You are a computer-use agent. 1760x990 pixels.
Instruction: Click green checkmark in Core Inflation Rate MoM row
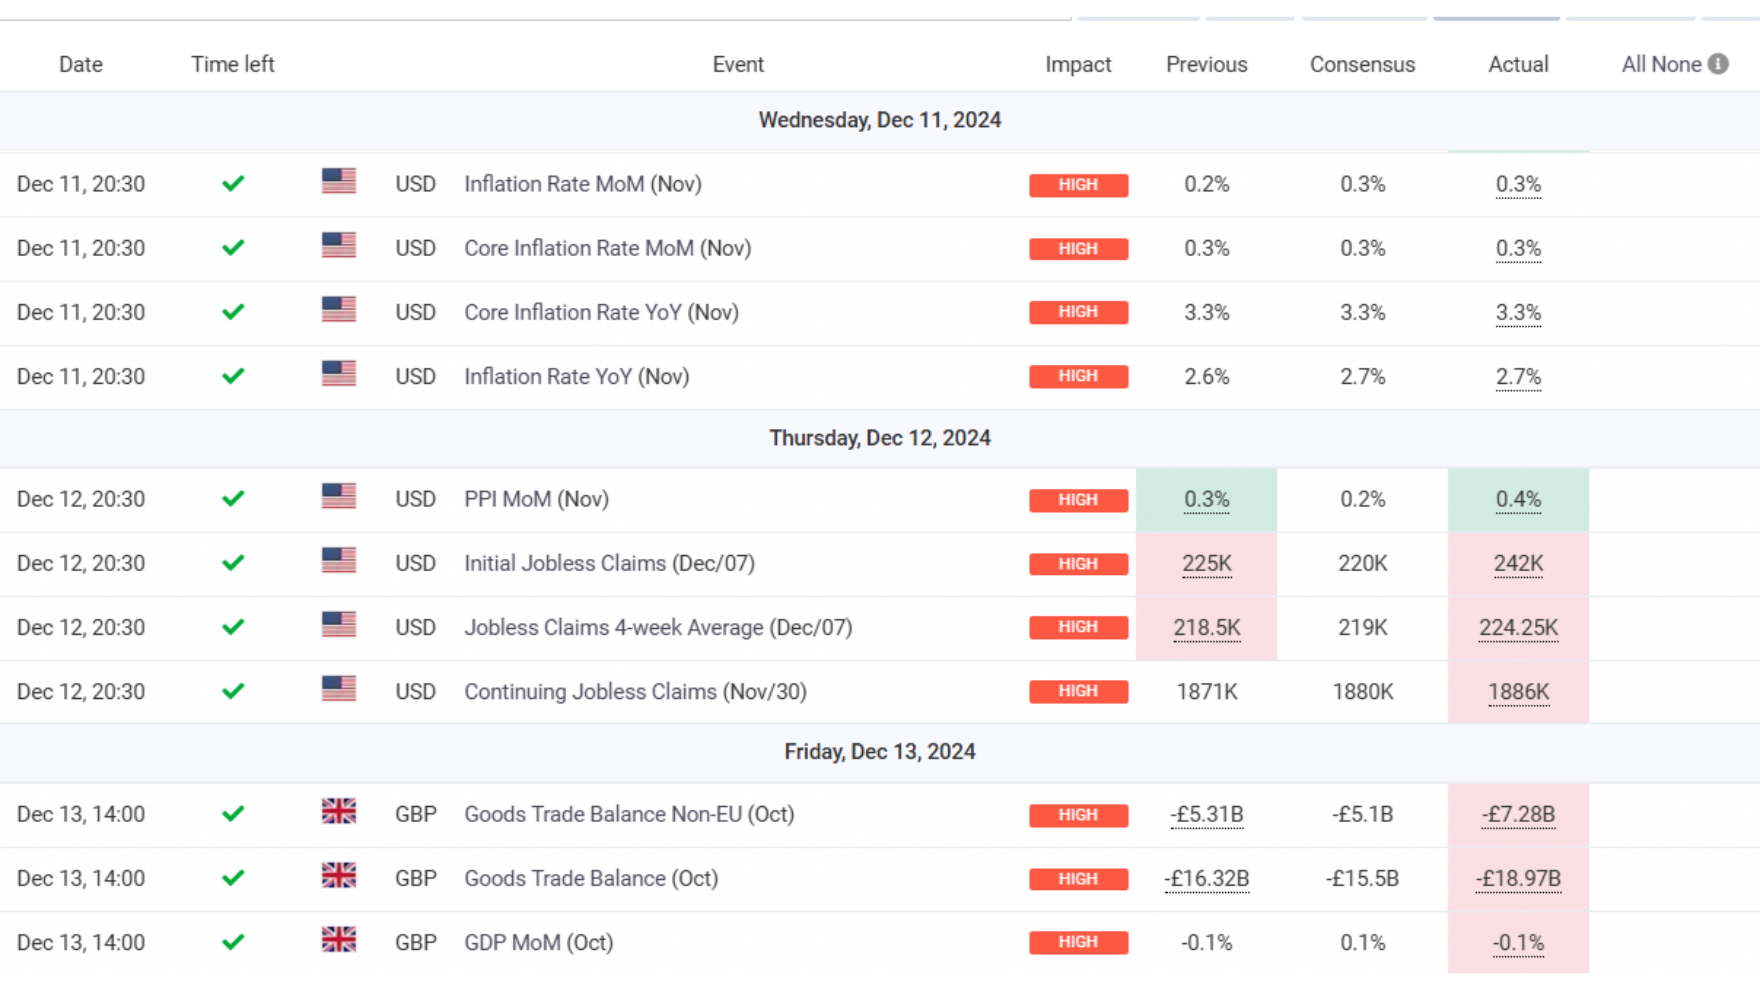(x=233, y=248)
